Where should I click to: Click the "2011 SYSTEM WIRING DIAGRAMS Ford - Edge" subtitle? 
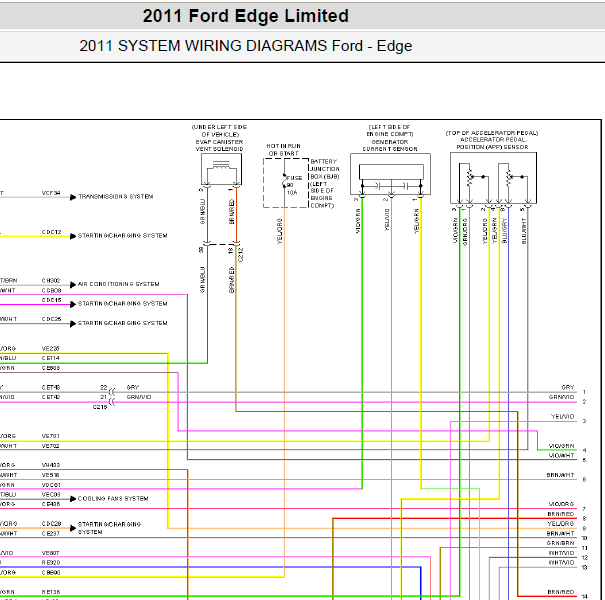point(246,46)
